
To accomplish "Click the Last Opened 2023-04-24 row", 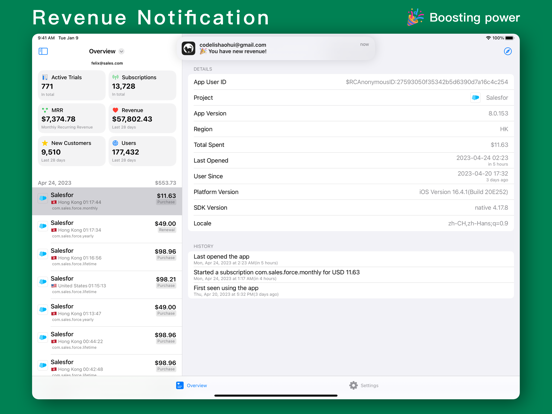I will [351, 161].
